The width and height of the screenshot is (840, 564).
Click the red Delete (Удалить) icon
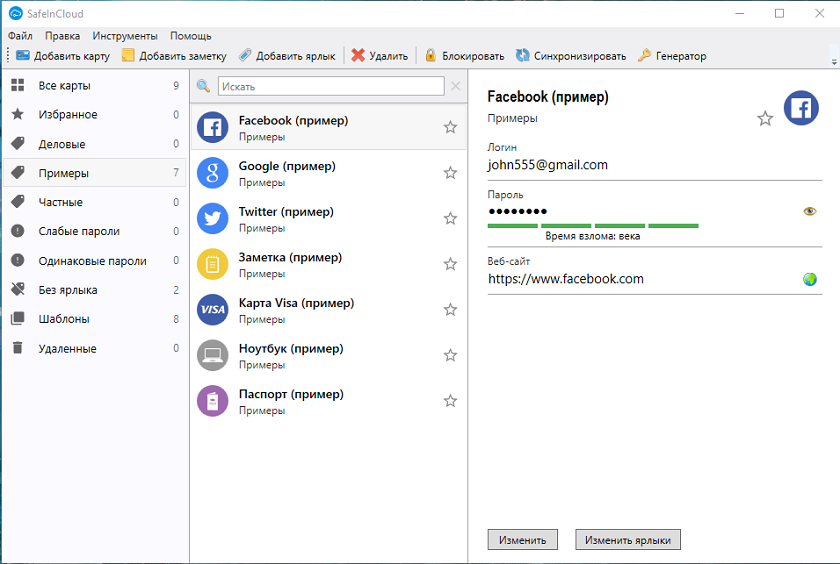point(358,56)
